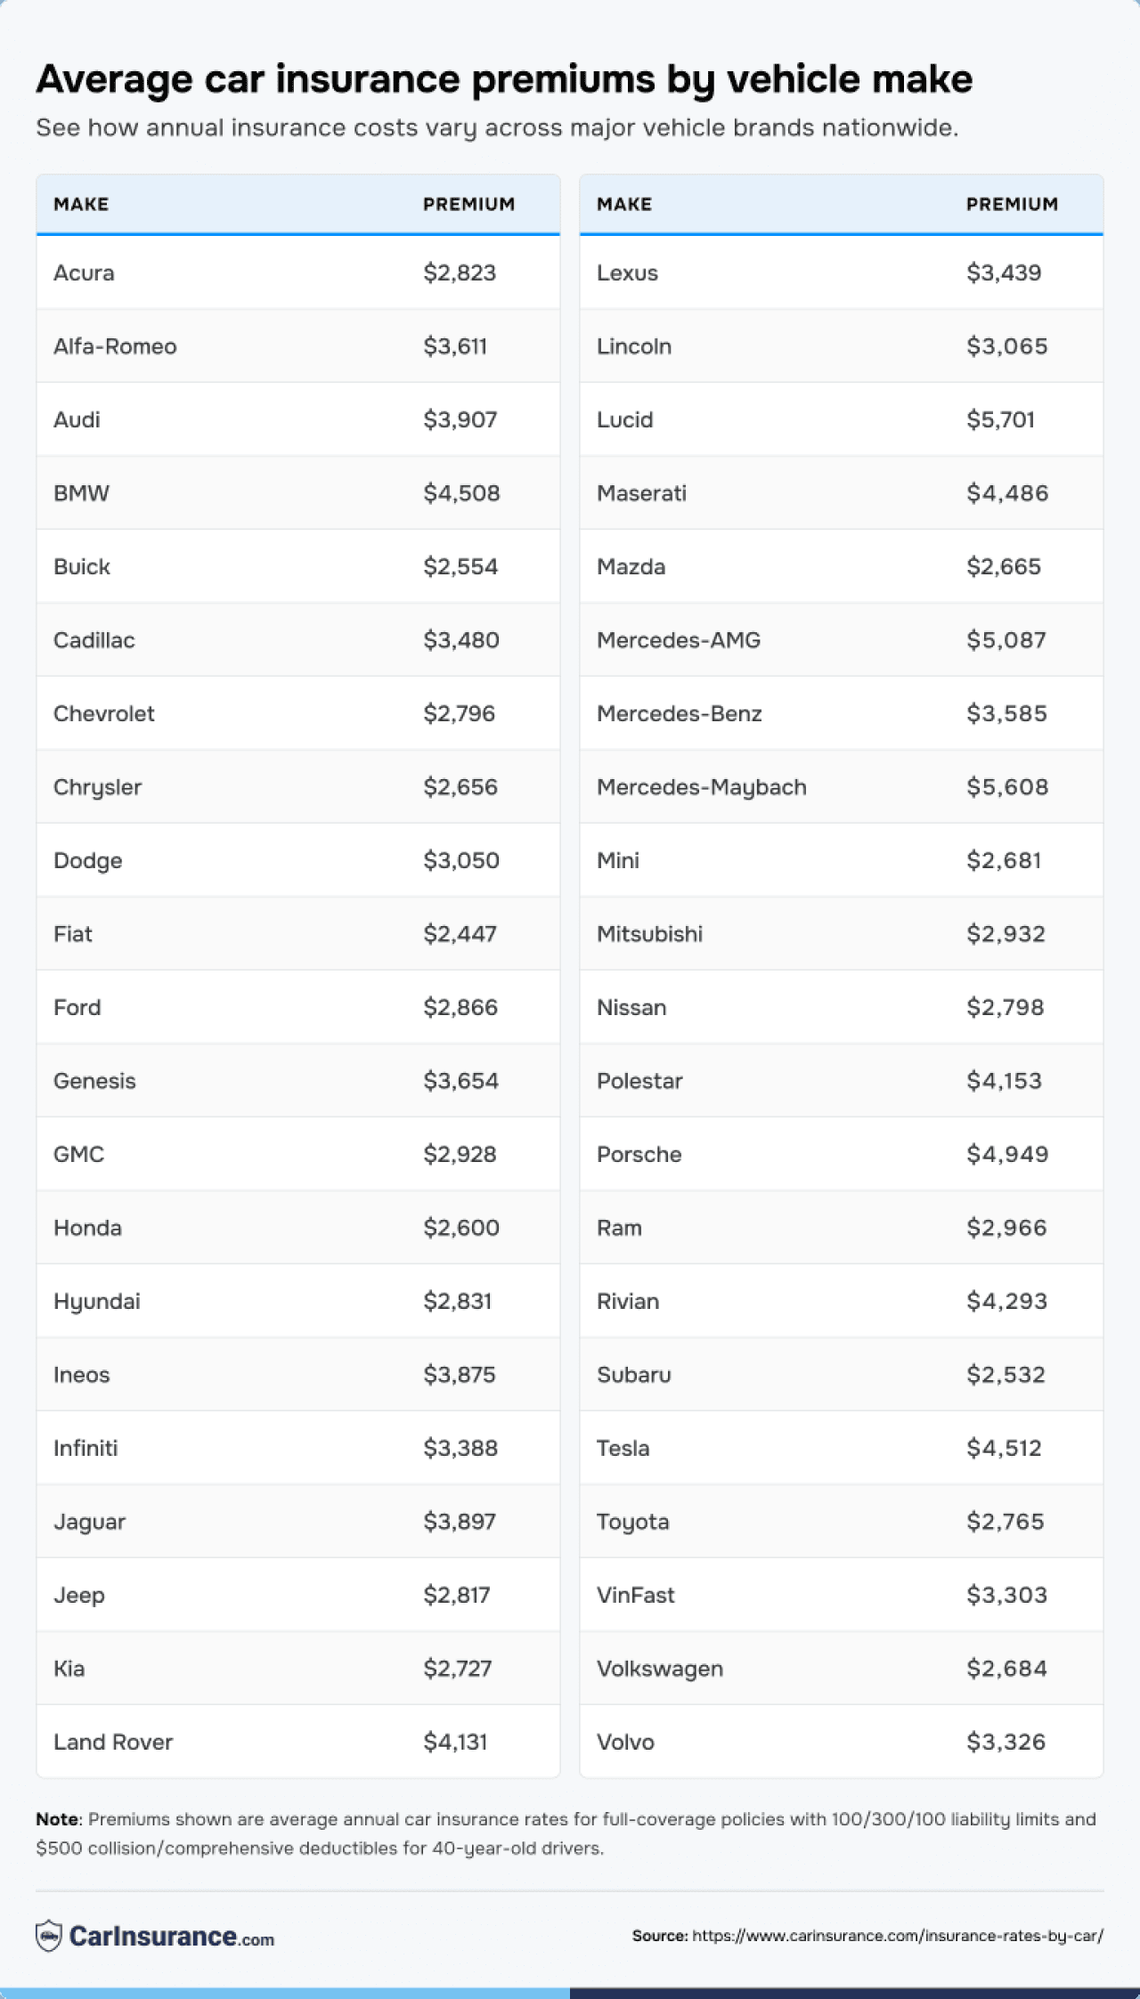Click the CarInsurance.com shield logo icon
Image resolution: width=1140 pixels, height=1999 pixels.
pos(48,1936)
